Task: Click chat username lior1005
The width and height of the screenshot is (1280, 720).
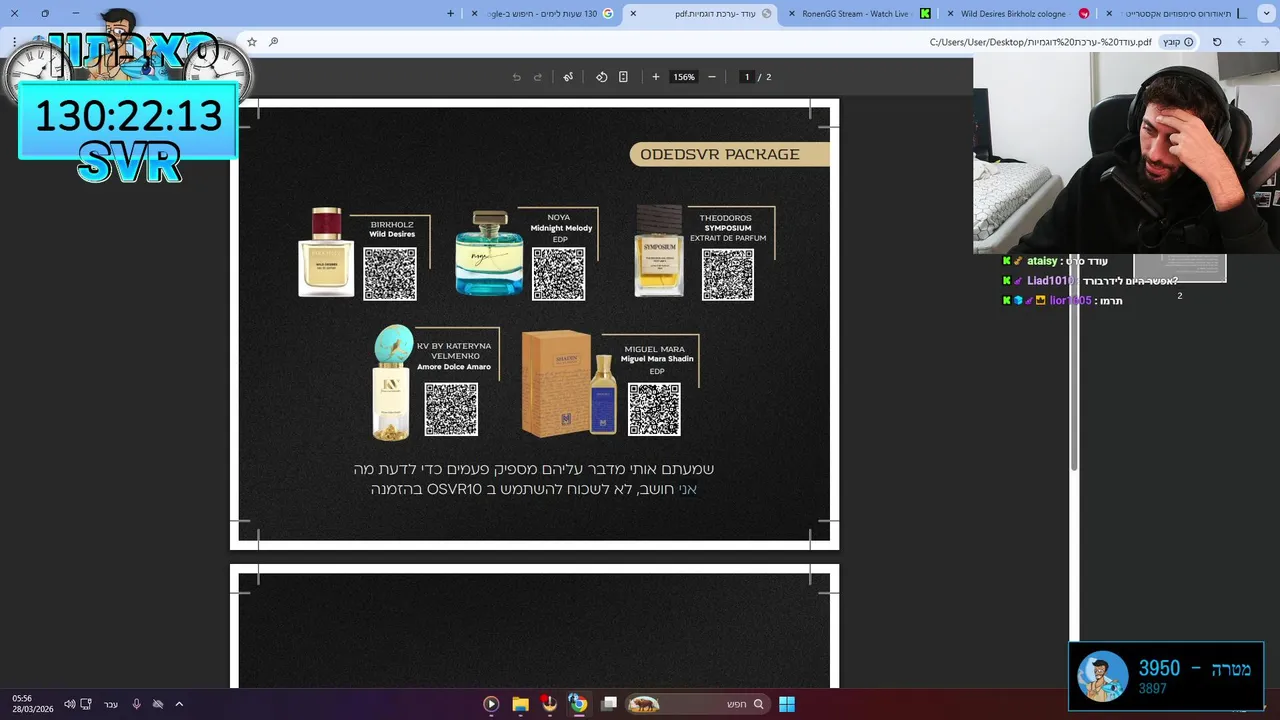Action: coord(1070,300)
